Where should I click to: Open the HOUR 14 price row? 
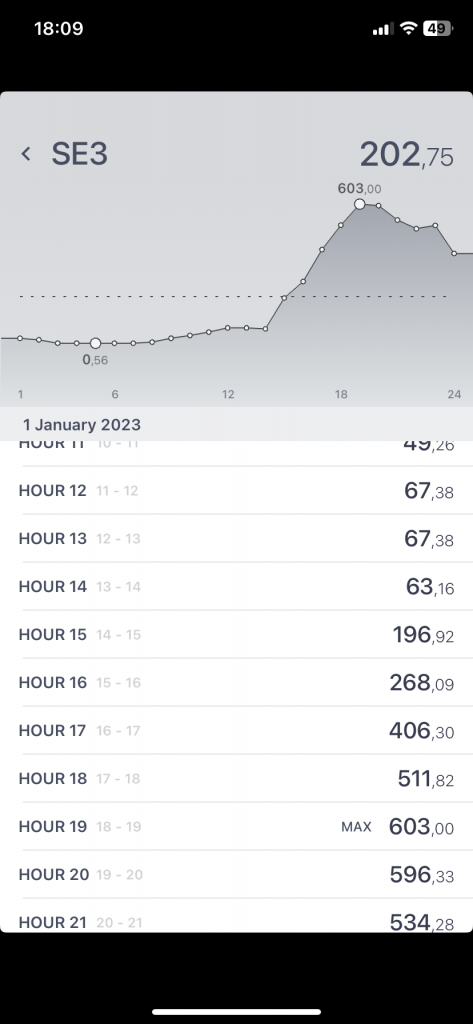click(236, 586)
